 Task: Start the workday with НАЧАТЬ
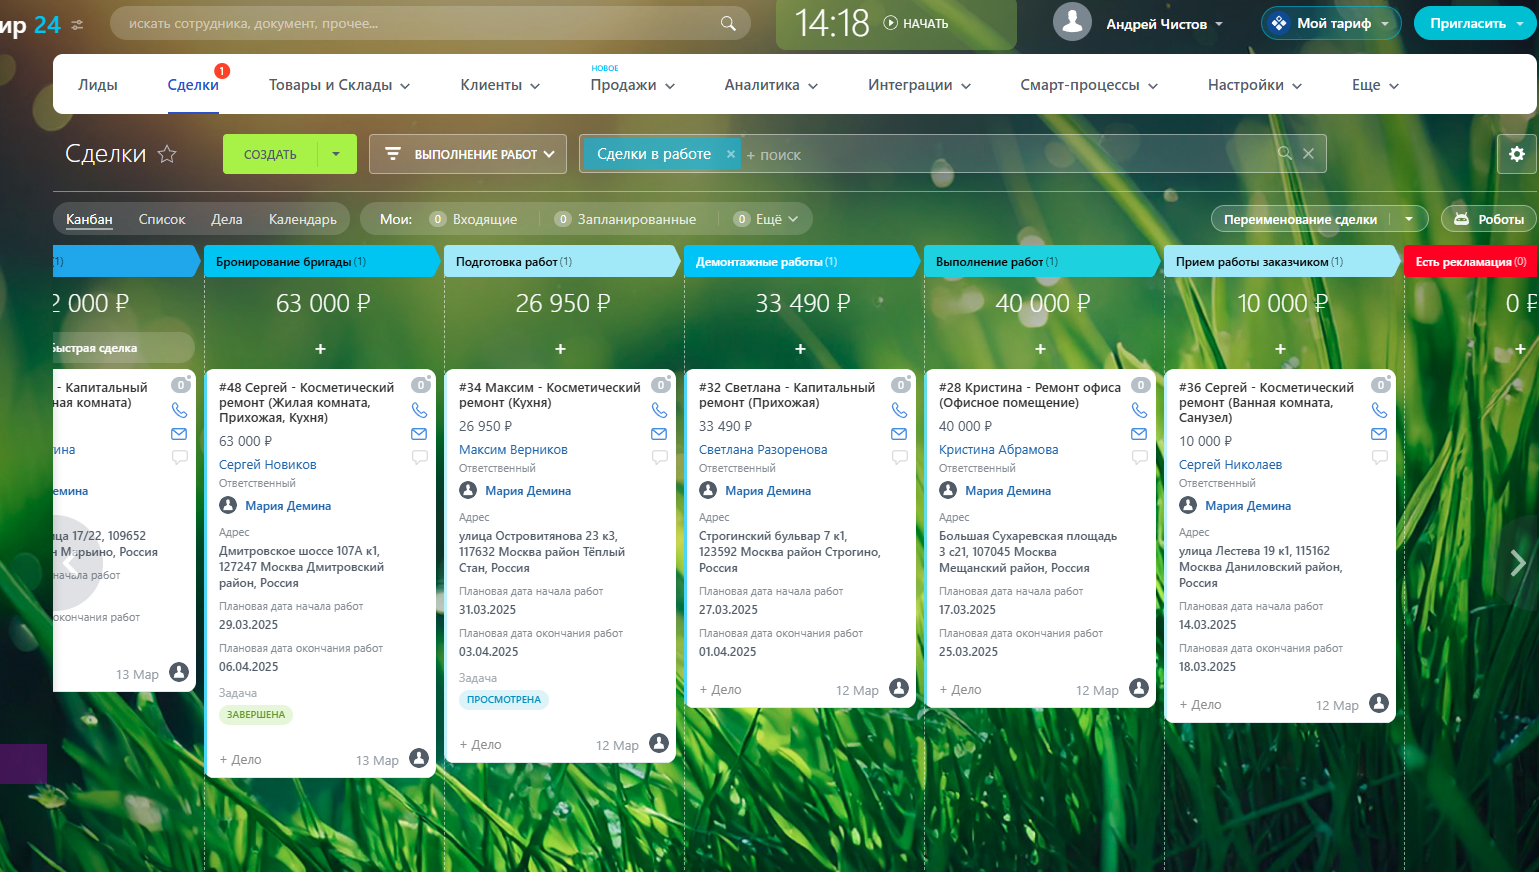click(x=916, y=23)
